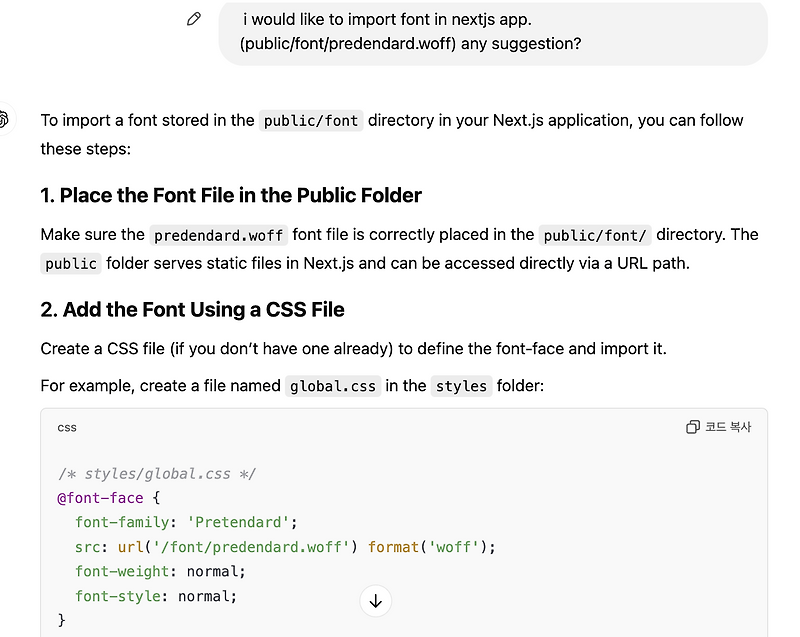Select the styles folder code span
The height and width of the screenshot is (637, 800).
click(461, 386)
